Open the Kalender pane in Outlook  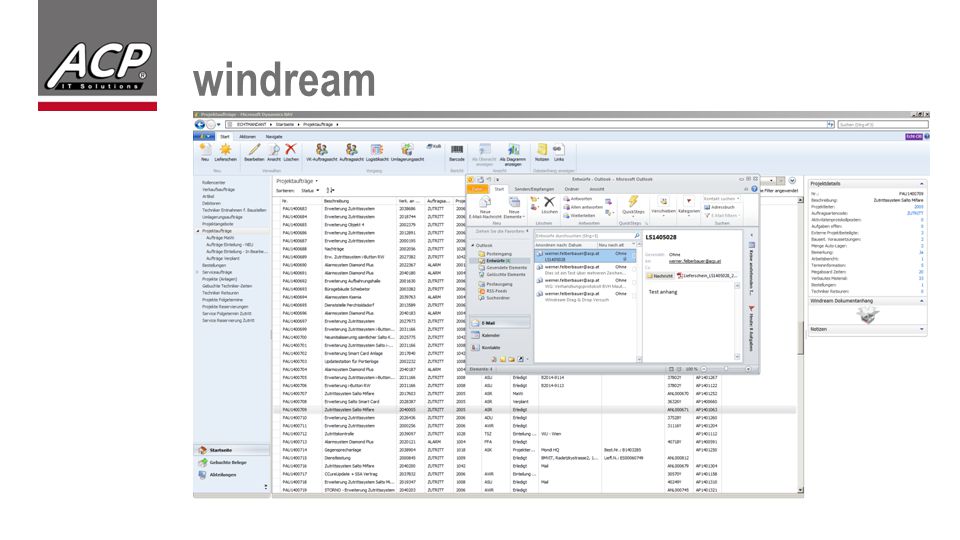(501, 336)
